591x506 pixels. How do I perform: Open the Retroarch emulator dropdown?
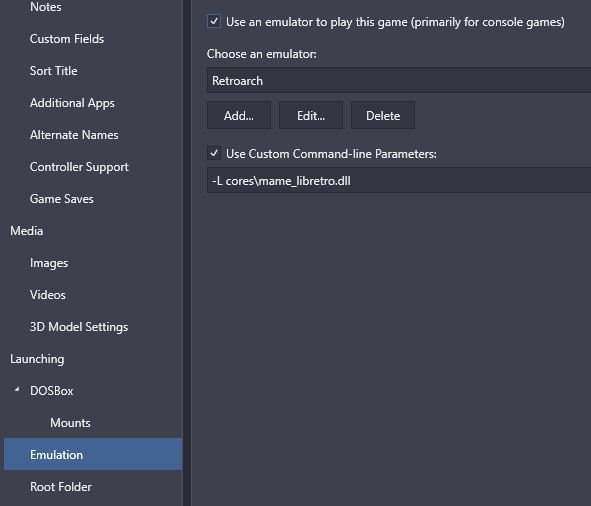pos(399,80)
